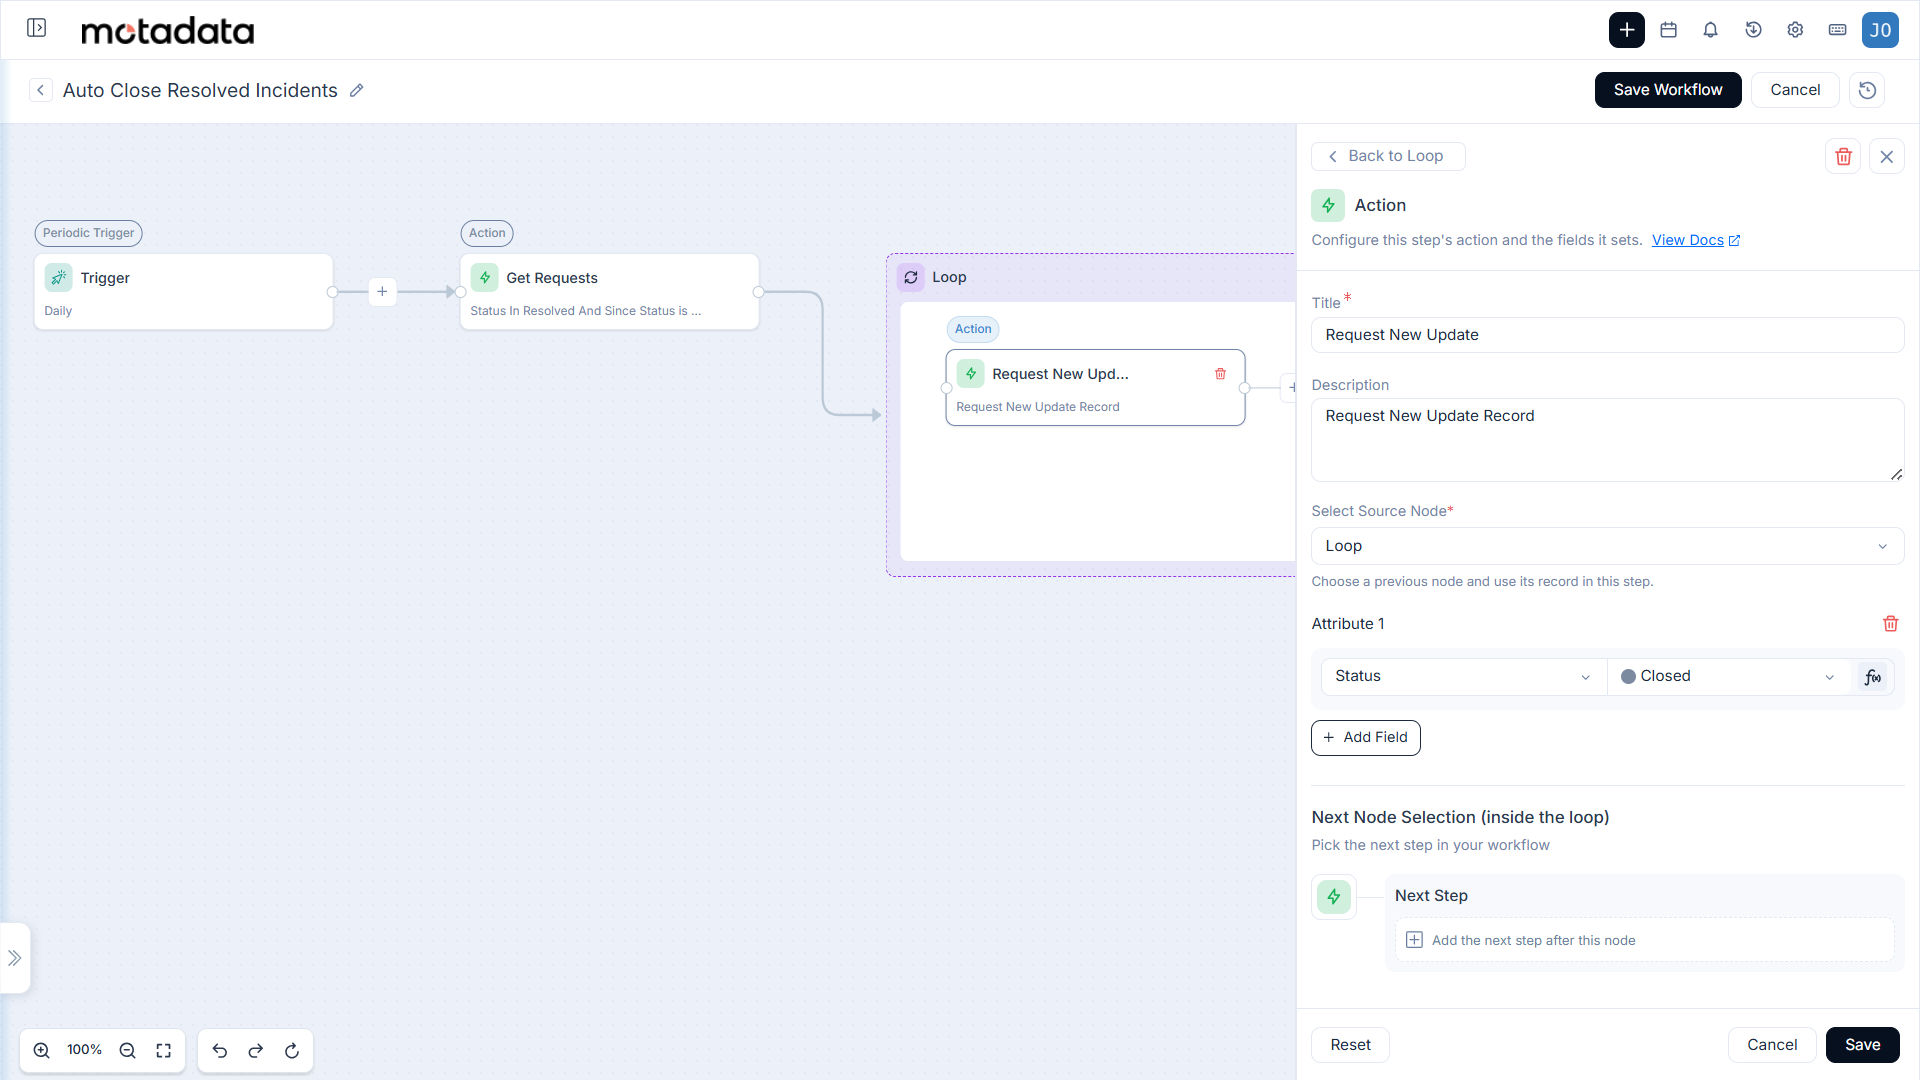Reset the canvas with refresh icon
The image size is (1920, 1080).
tap(292, 1050)
